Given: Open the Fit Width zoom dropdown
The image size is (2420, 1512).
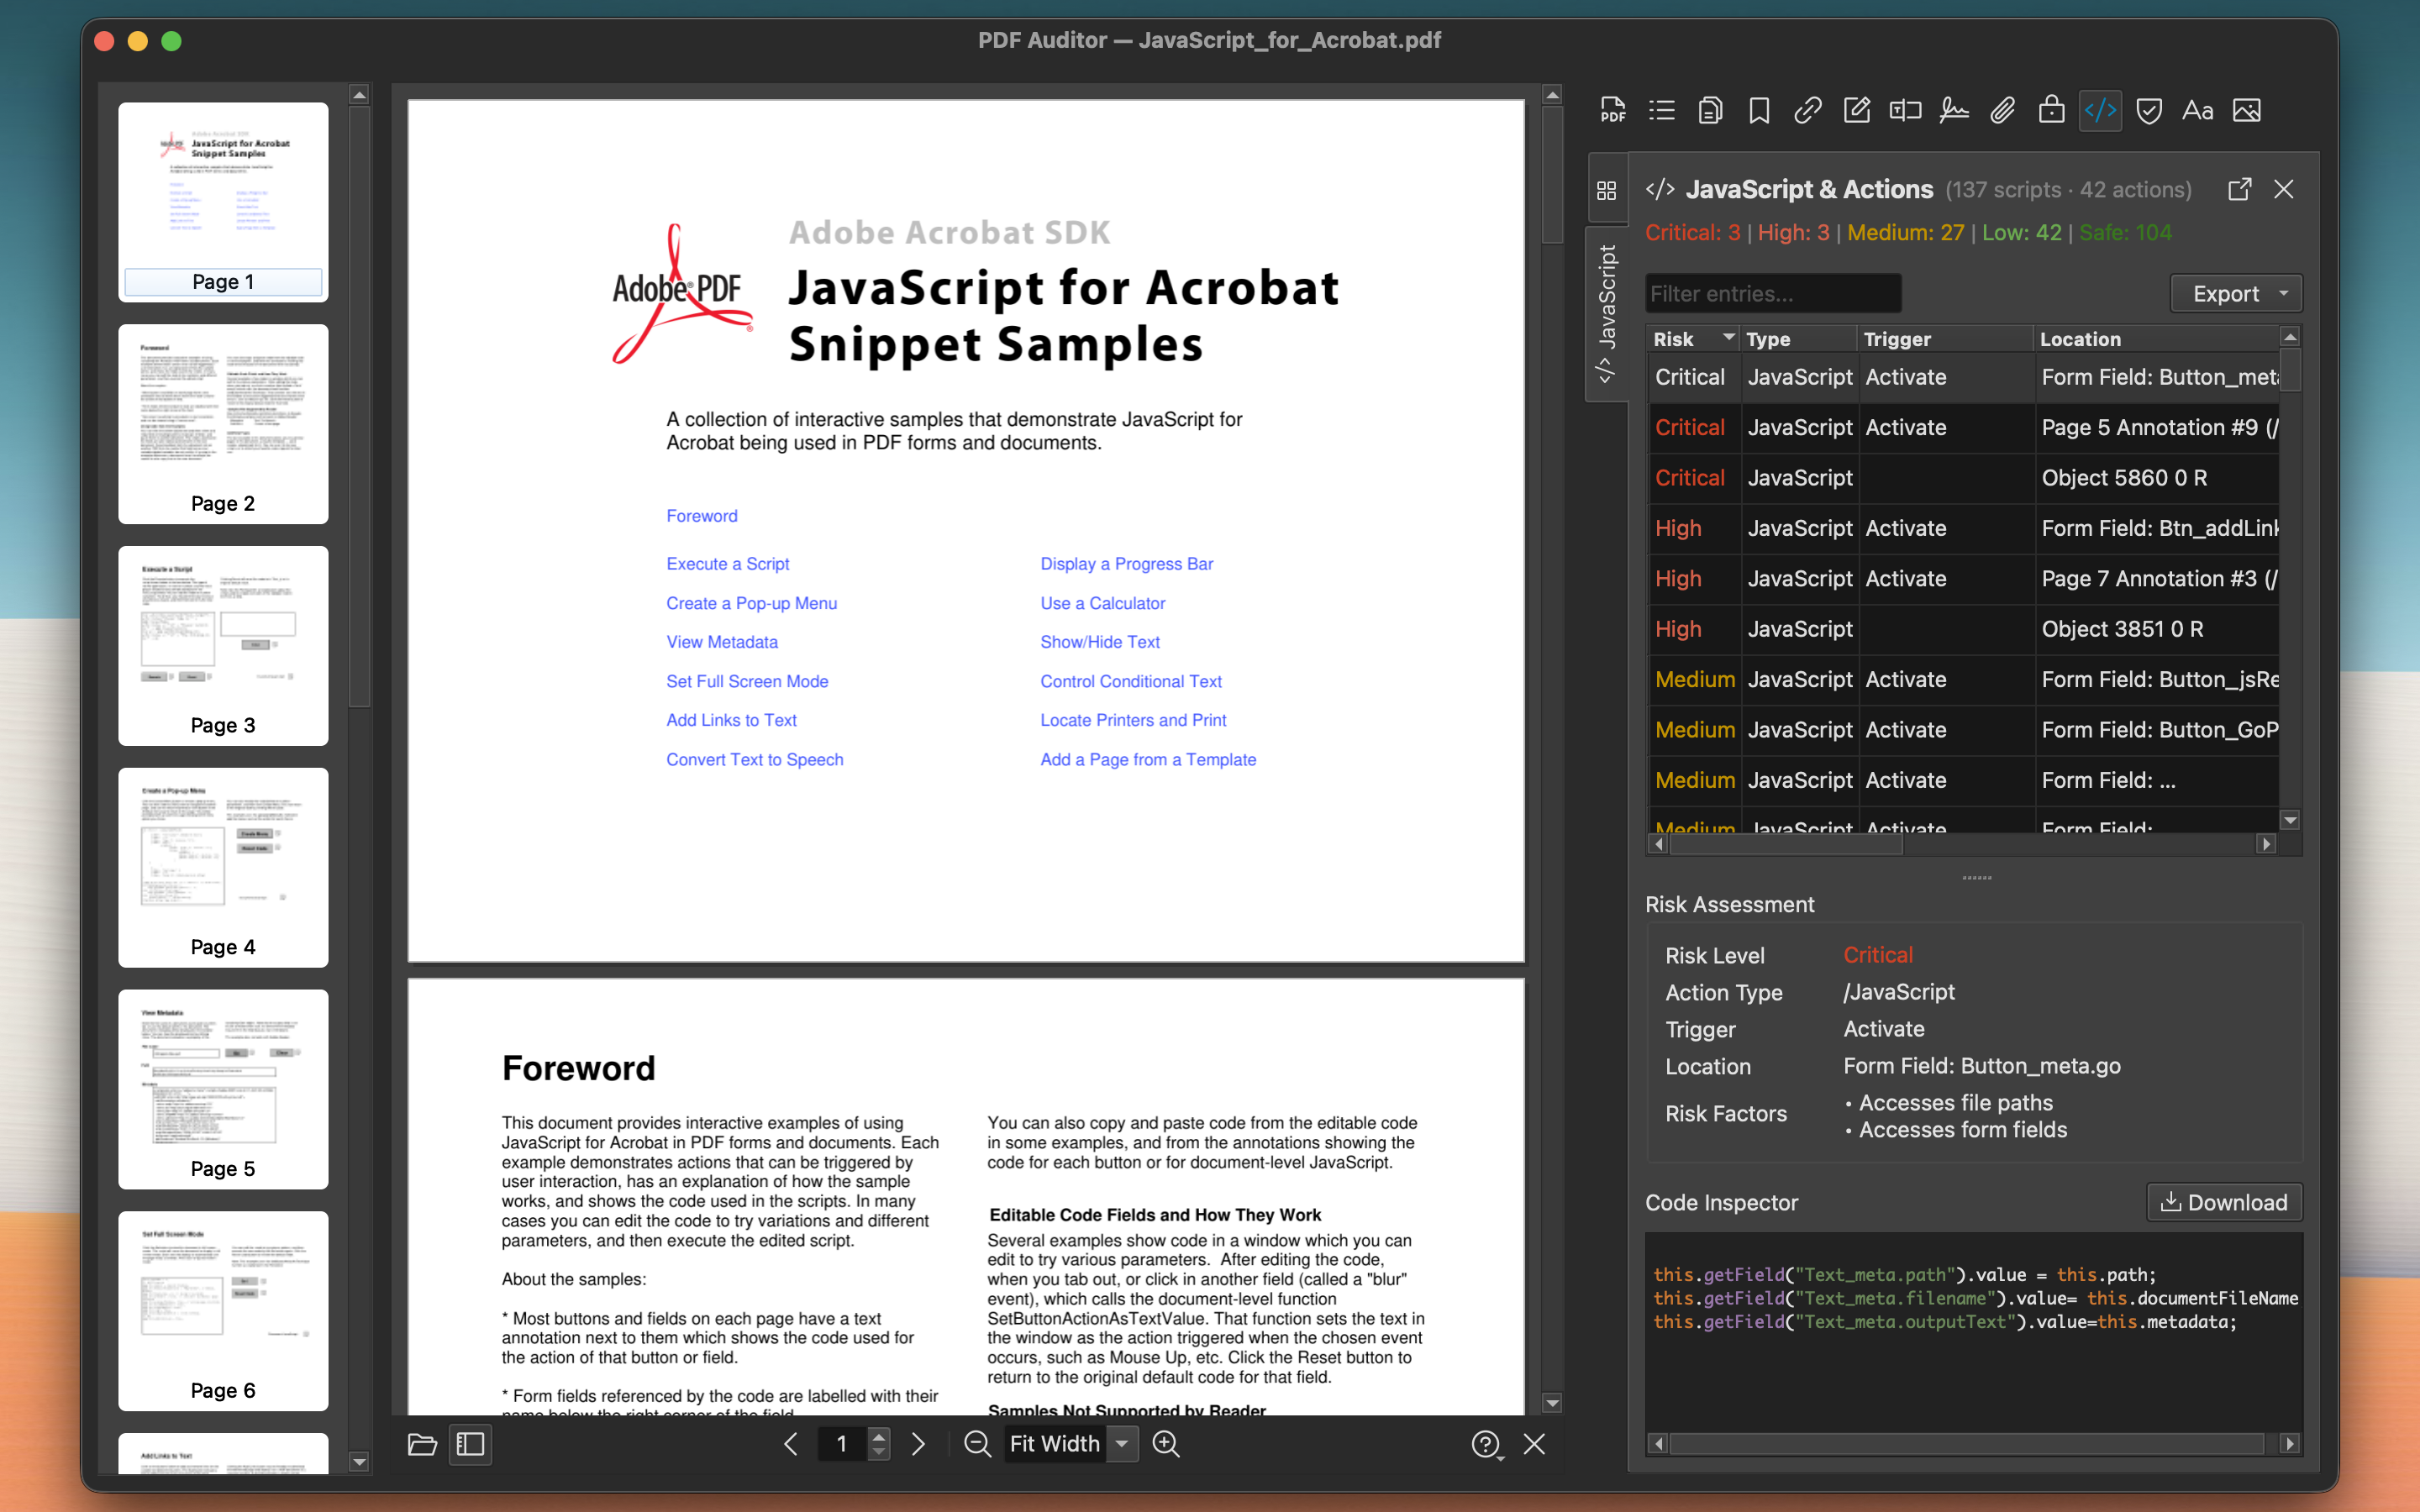Looking at the screenshot, I should tap(1122, 1444).
